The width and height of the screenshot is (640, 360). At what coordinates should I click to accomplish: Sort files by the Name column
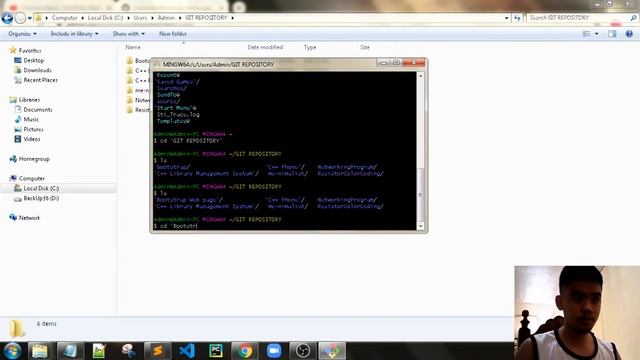[x=133, y=47]
